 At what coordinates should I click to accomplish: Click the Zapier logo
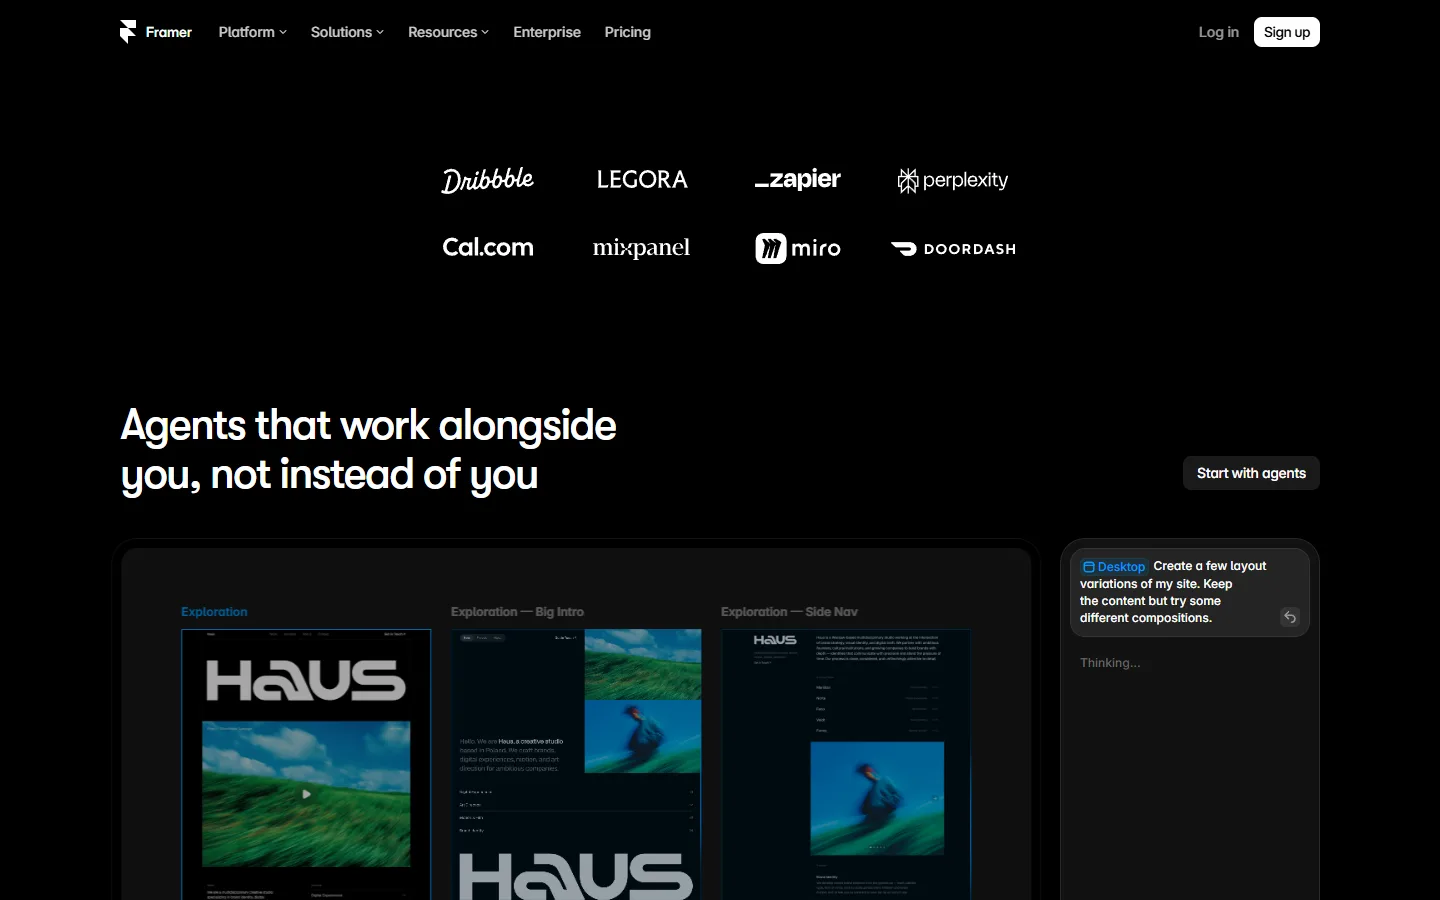point(797,180)
